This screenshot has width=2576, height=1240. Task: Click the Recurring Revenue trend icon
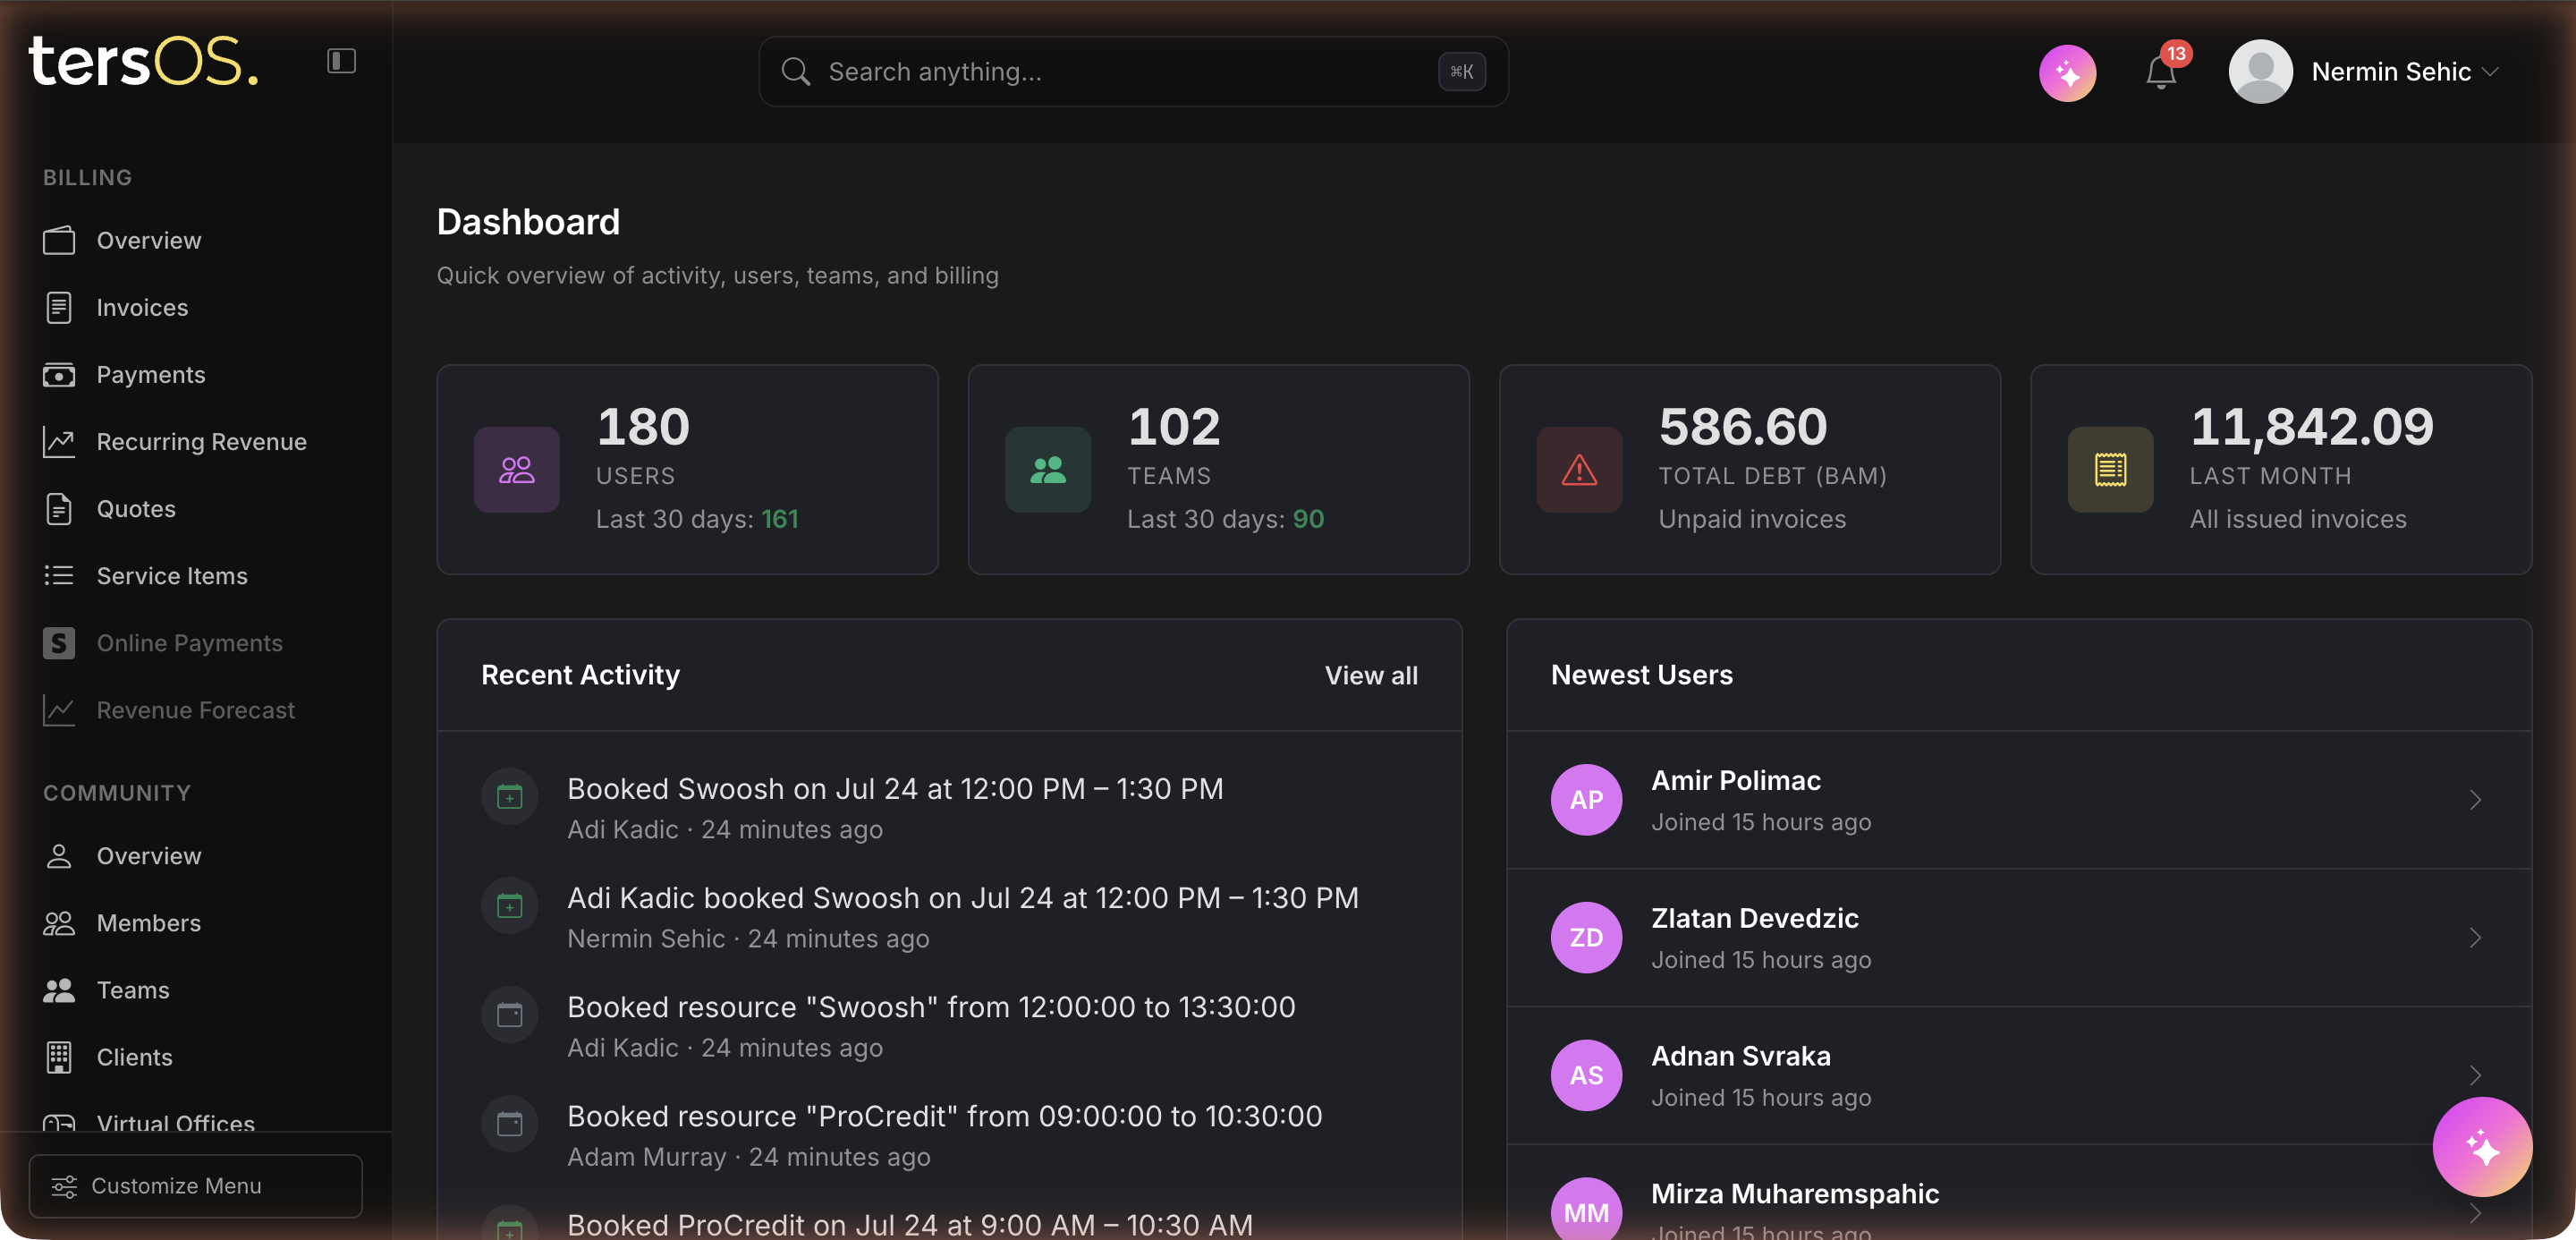click(59, 442)
